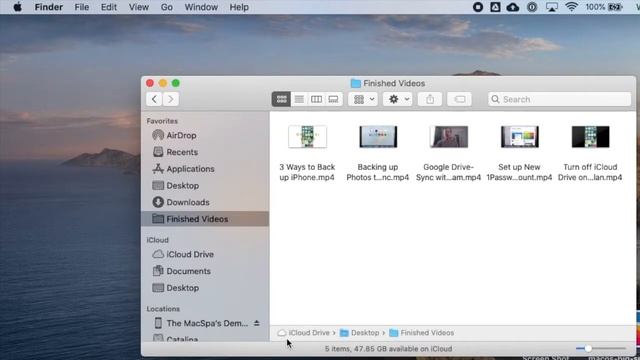Screen dimensions: 640x360
Task: Click the file name Google Drive- Sync wit...am.mp4
Action: point(449,172)
